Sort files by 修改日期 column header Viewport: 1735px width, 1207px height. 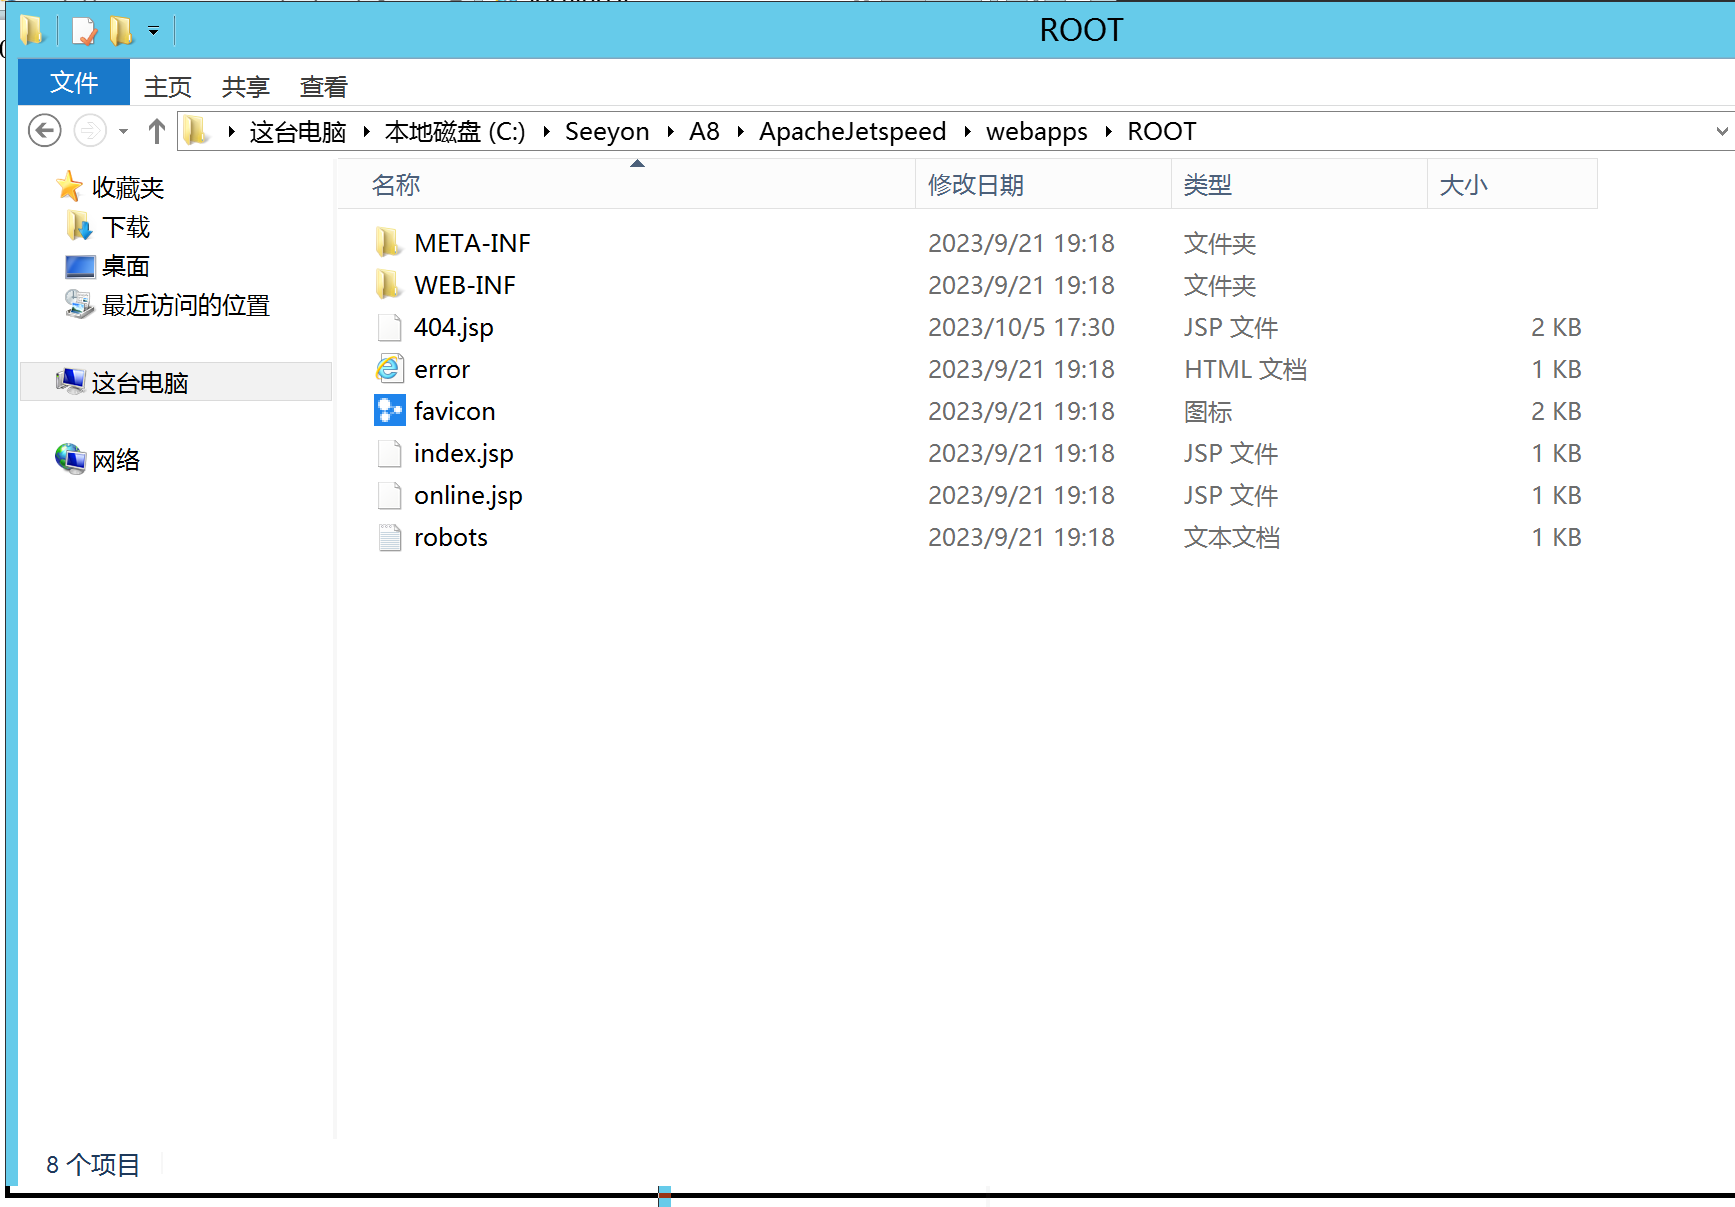click(975, 185)
